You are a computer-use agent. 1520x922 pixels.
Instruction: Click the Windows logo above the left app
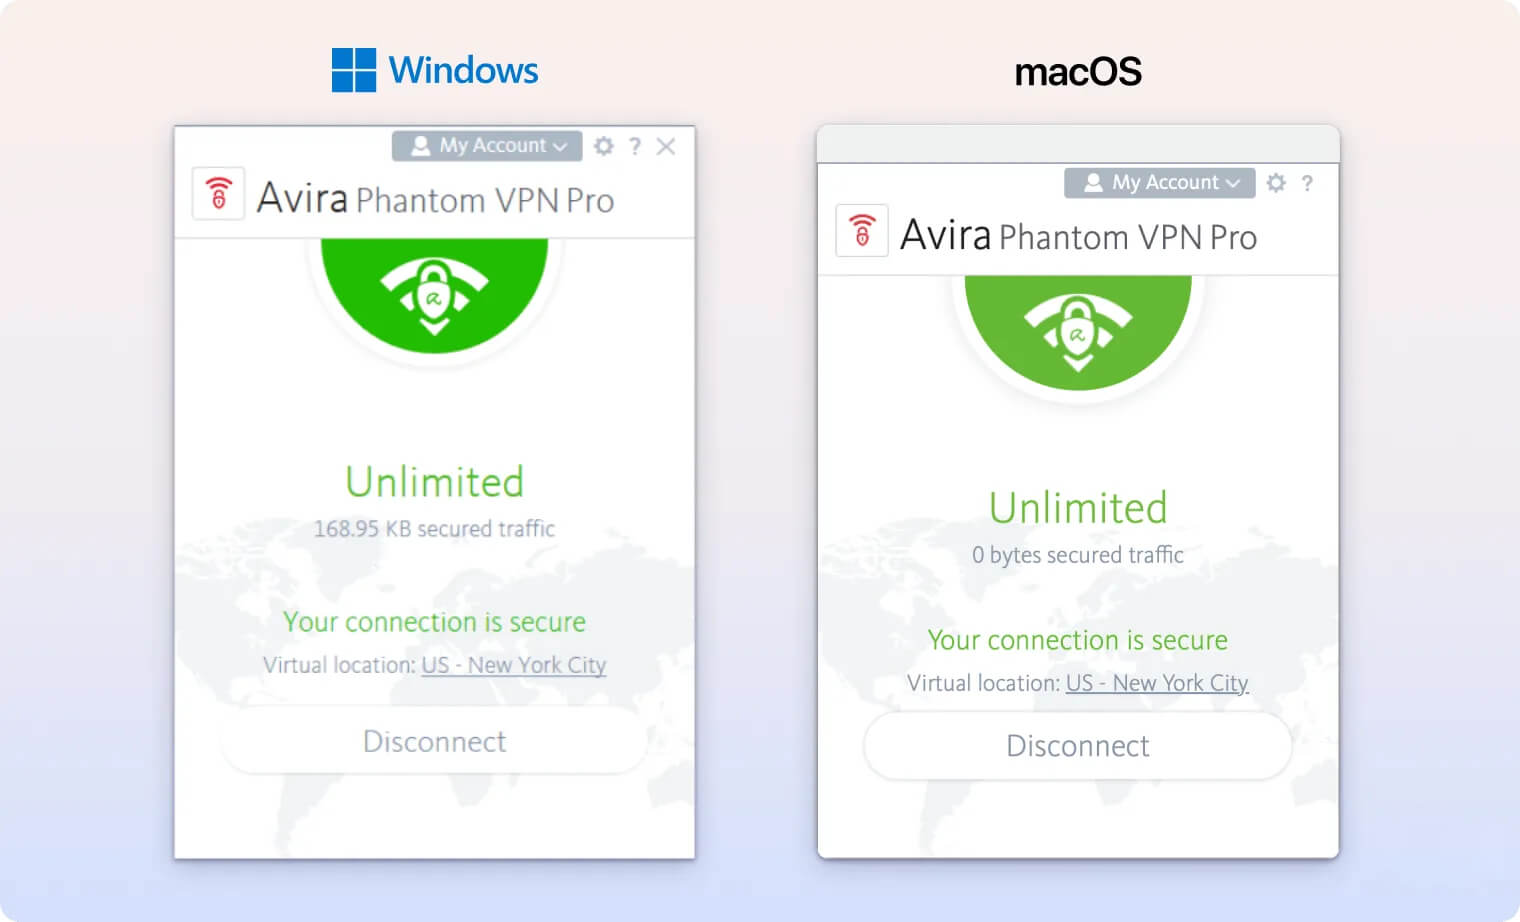click(x=354, y=68)
